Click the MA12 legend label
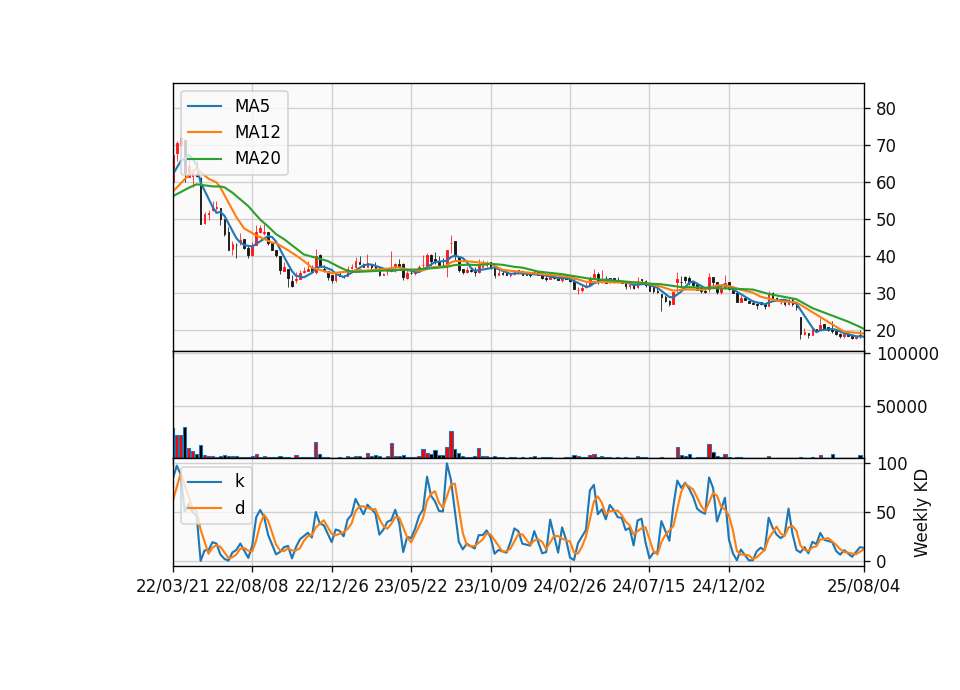The width and height of the screenshot is (960, 690). point(257,132)
